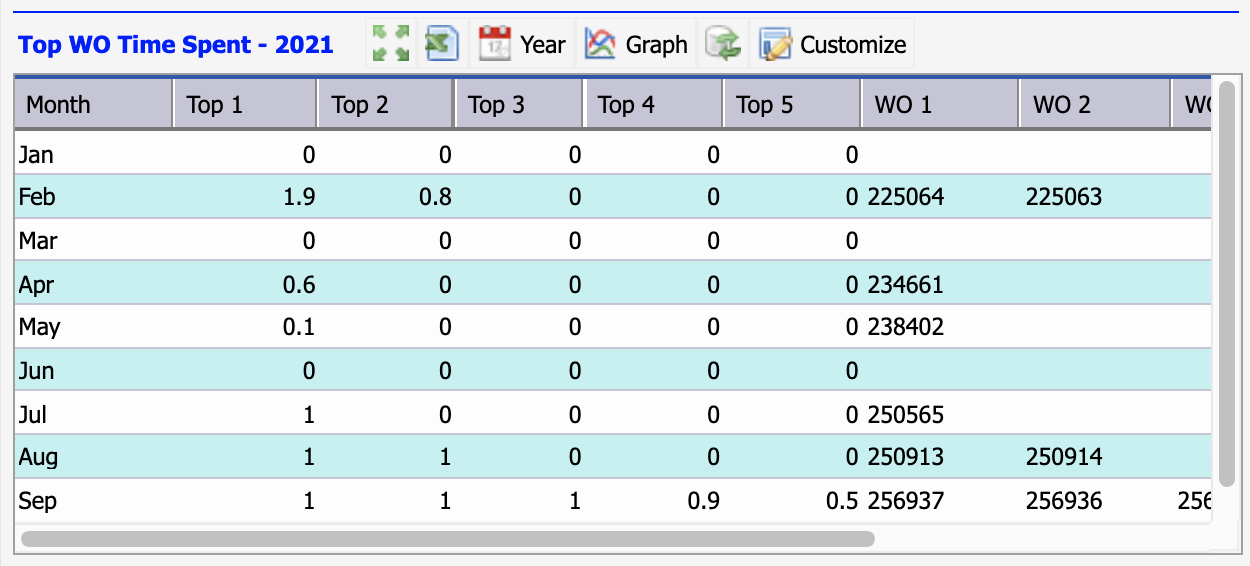The image size is (1250, 566).
Task: Select the Aug row label
Action: (x=38, y=457)
